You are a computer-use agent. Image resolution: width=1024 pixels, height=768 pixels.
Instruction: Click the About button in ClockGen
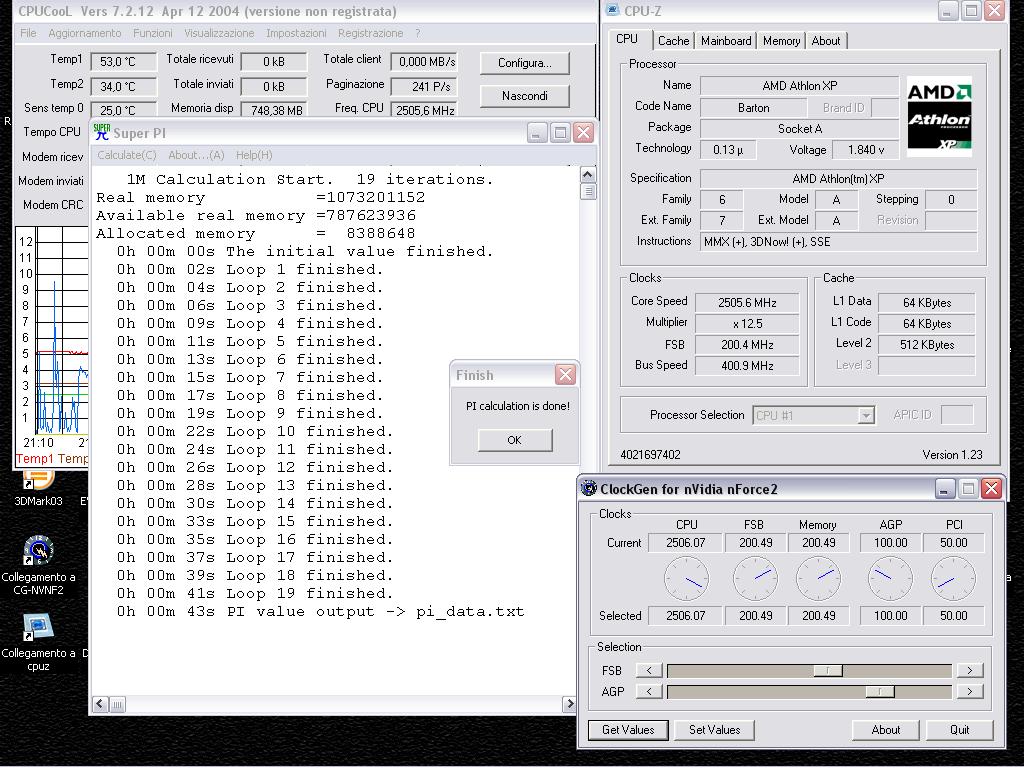pyautogui.click(x=886, y=729)
